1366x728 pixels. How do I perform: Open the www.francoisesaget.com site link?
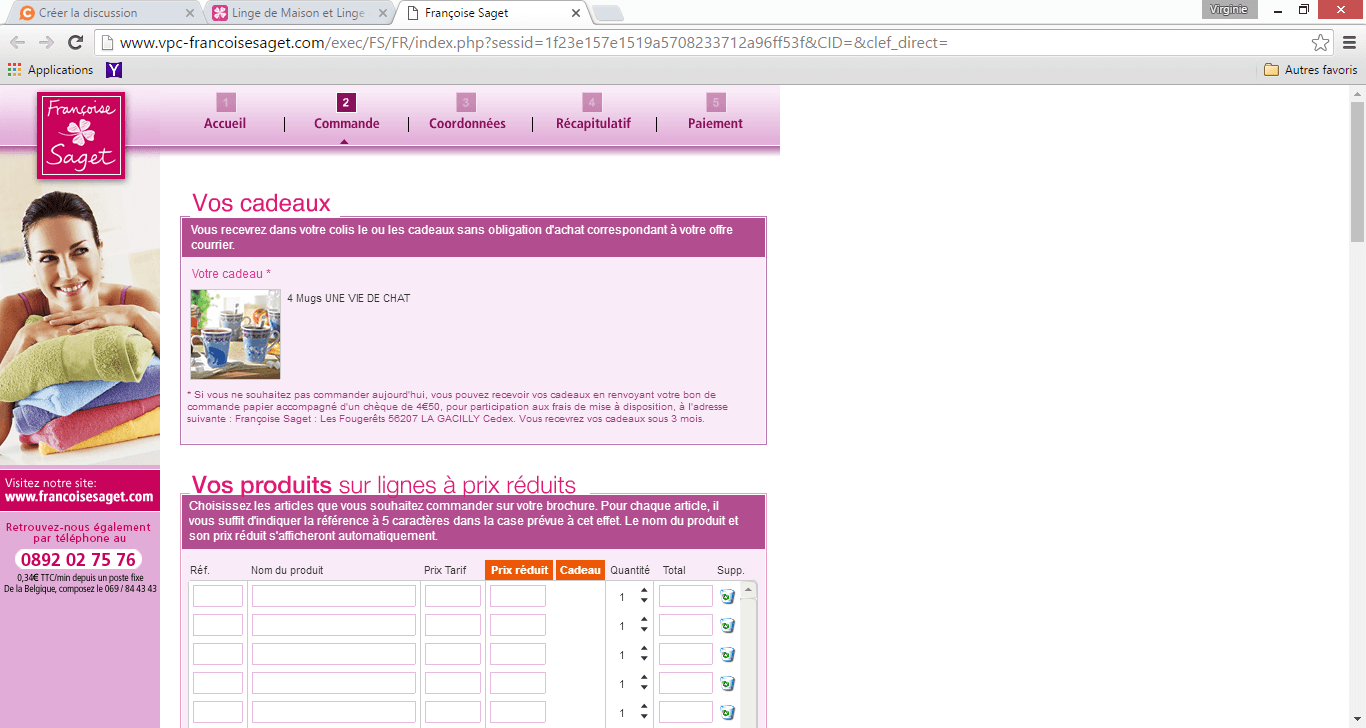[80, 496]
